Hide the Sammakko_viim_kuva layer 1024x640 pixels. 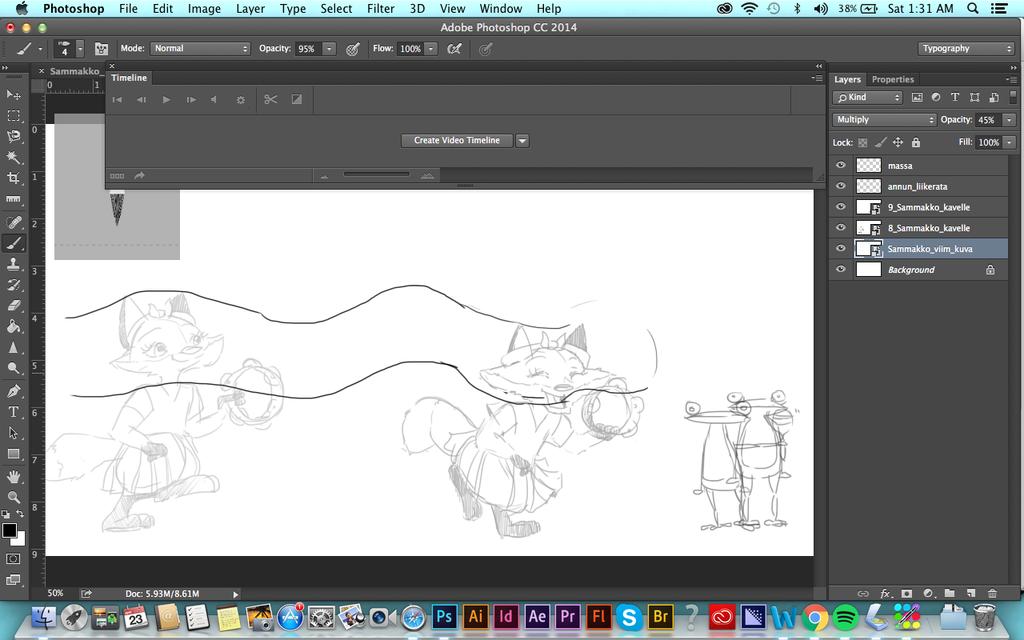pos(840,249)
